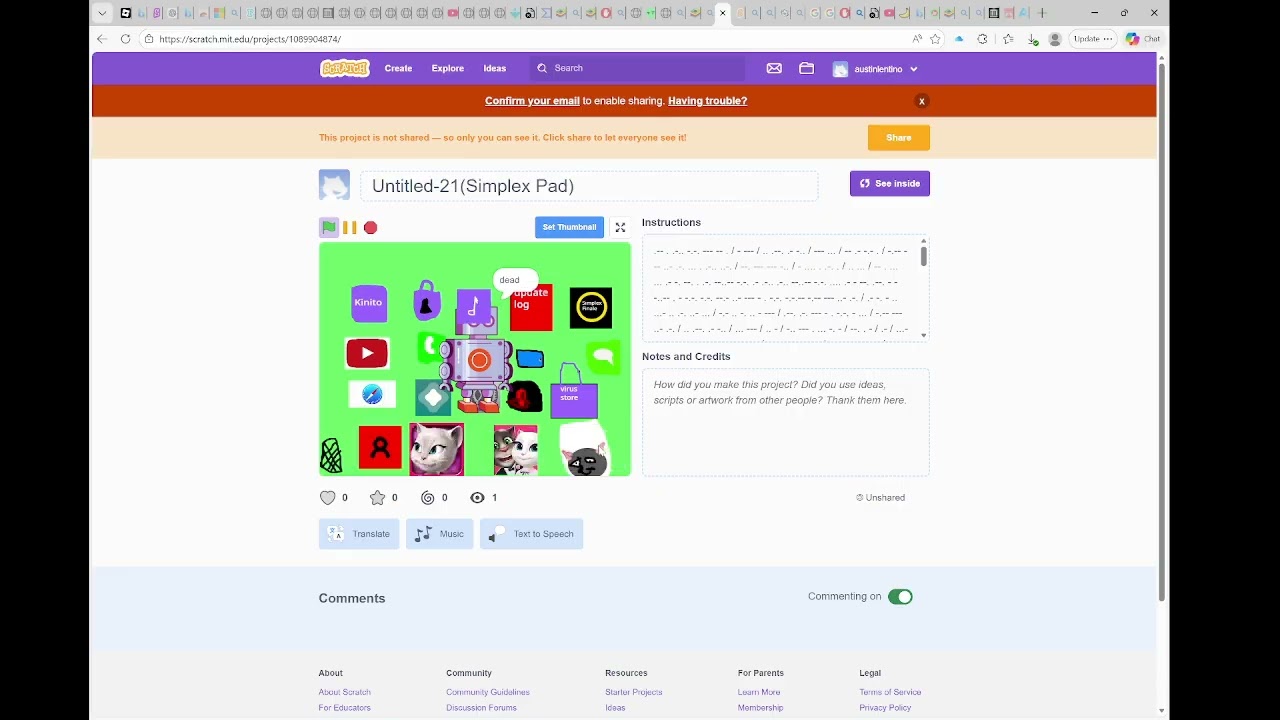Open the Ideas menu

[495, 68]
